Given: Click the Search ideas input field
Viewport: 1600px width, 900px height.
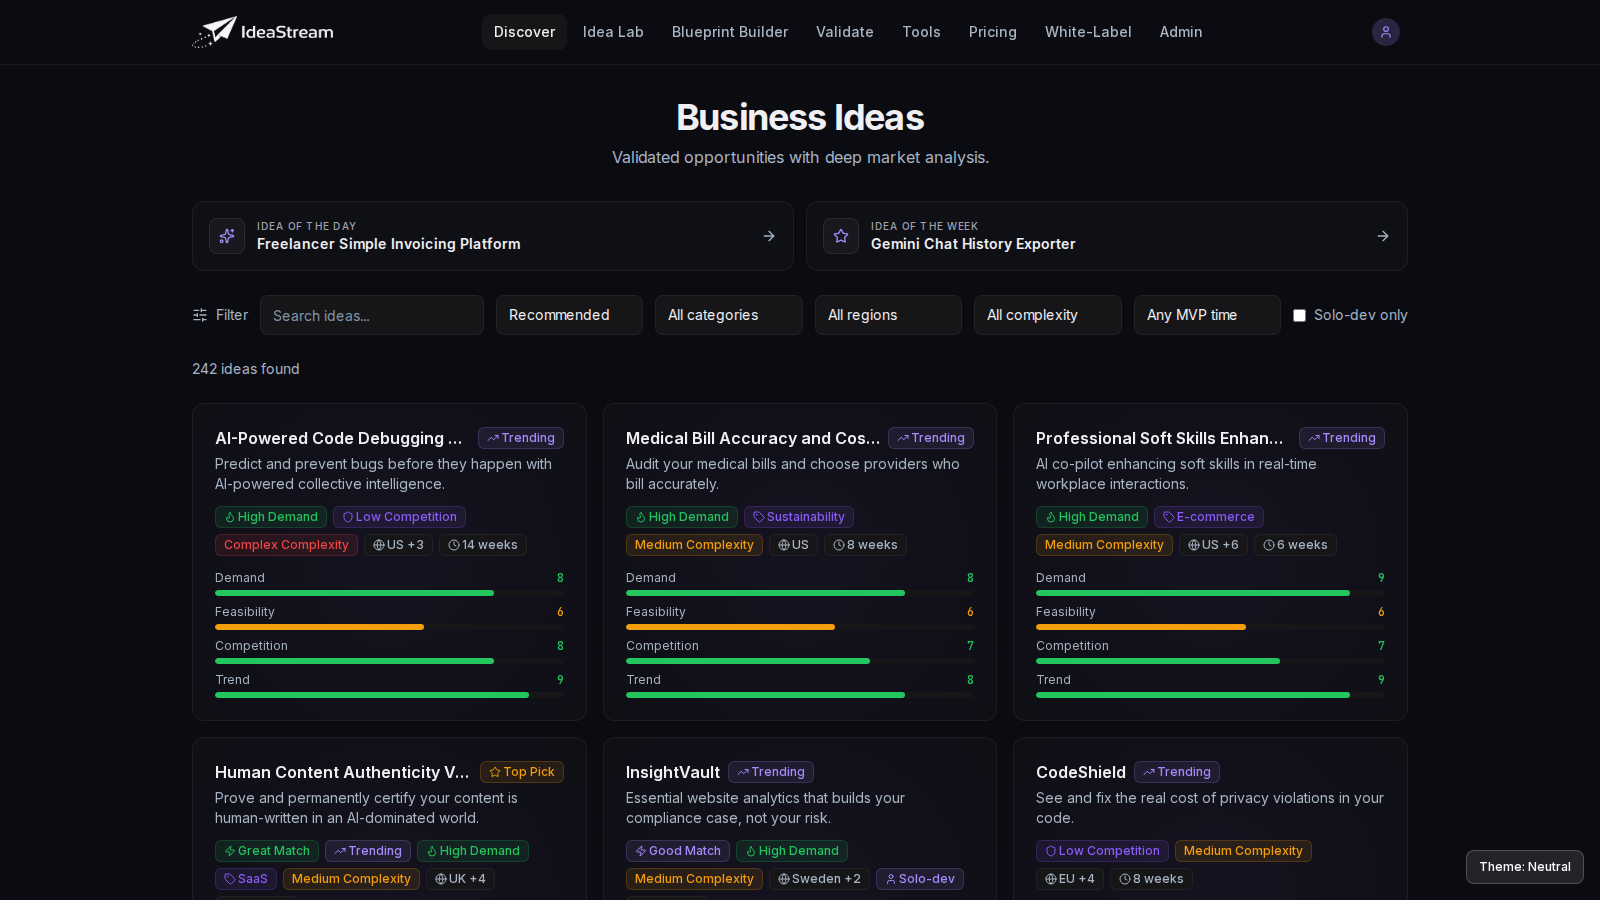Looking at the screenshot, I should tap(372, 315).
